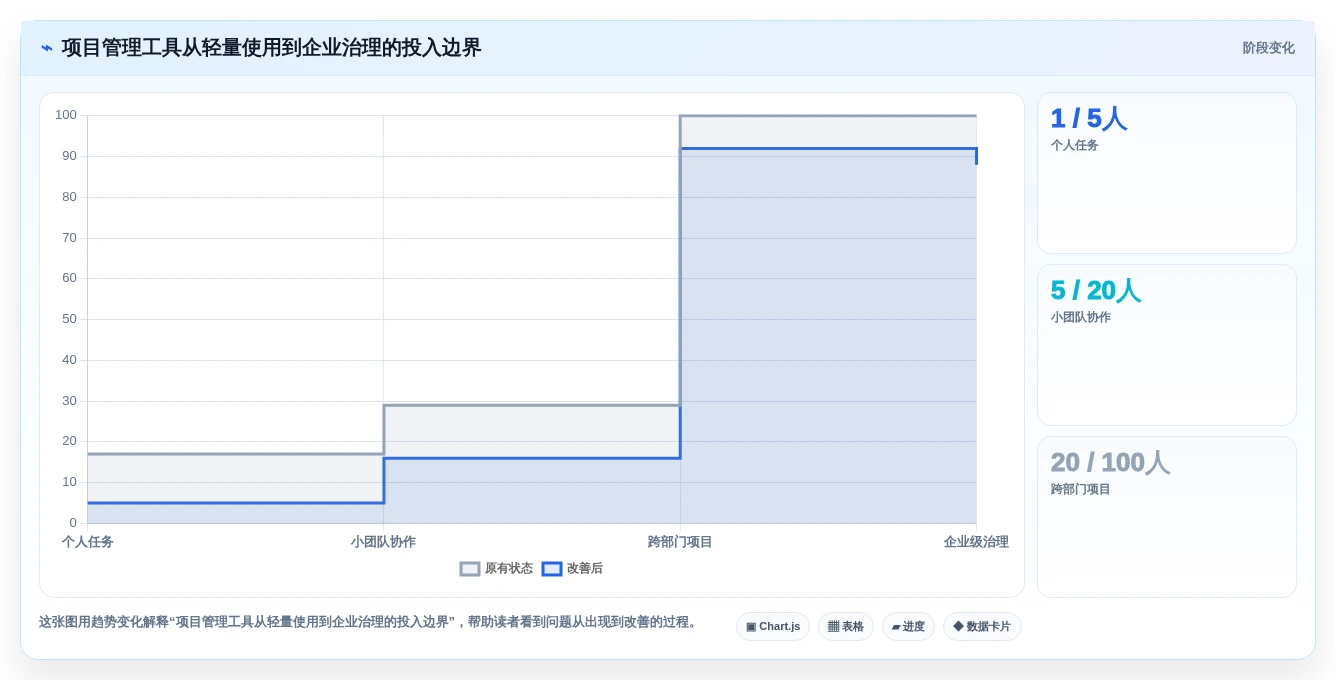Click the 个人任务 x-axis label
The image size is (1336, 680).
(88, 542)
